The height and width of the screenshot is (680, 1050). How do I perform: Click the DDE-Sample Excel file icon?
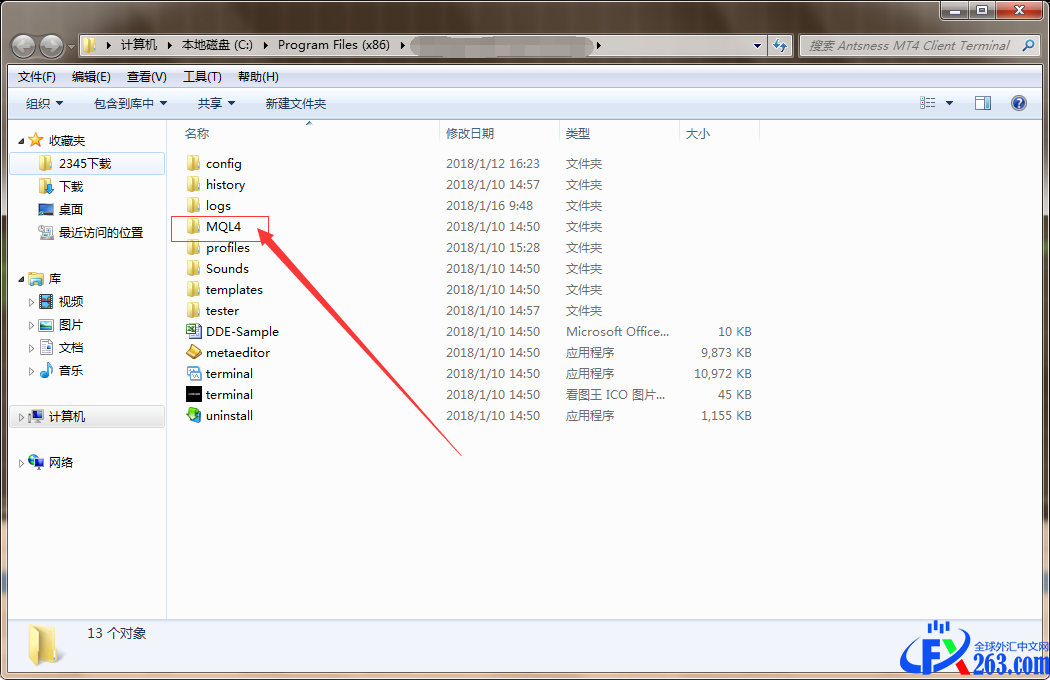[x=194, y=331]
